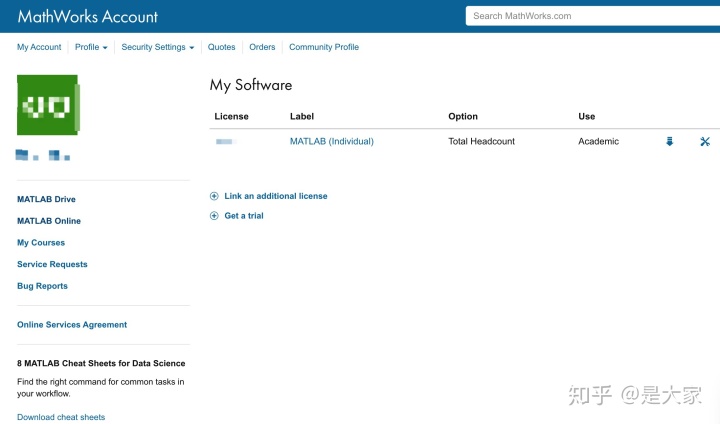The height and width of the screenshot is (424, 720).
Task: Open the Online Services Agreement link
Action: tap(72, 325)
